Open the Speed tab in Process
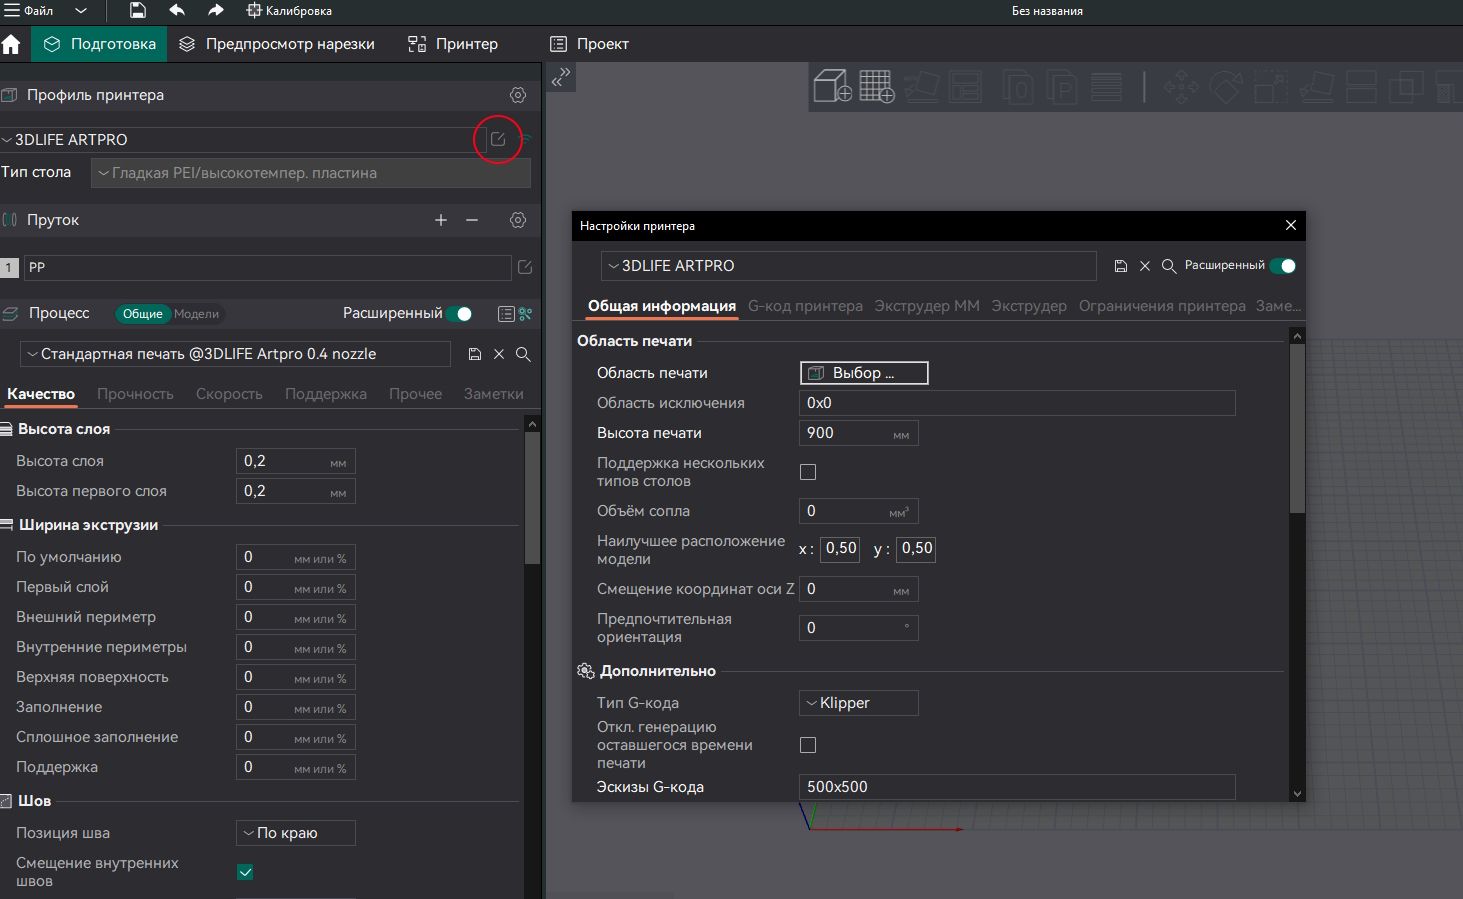Image resolution: width=1463 pixels, height=899 pixels. [229, 394]
